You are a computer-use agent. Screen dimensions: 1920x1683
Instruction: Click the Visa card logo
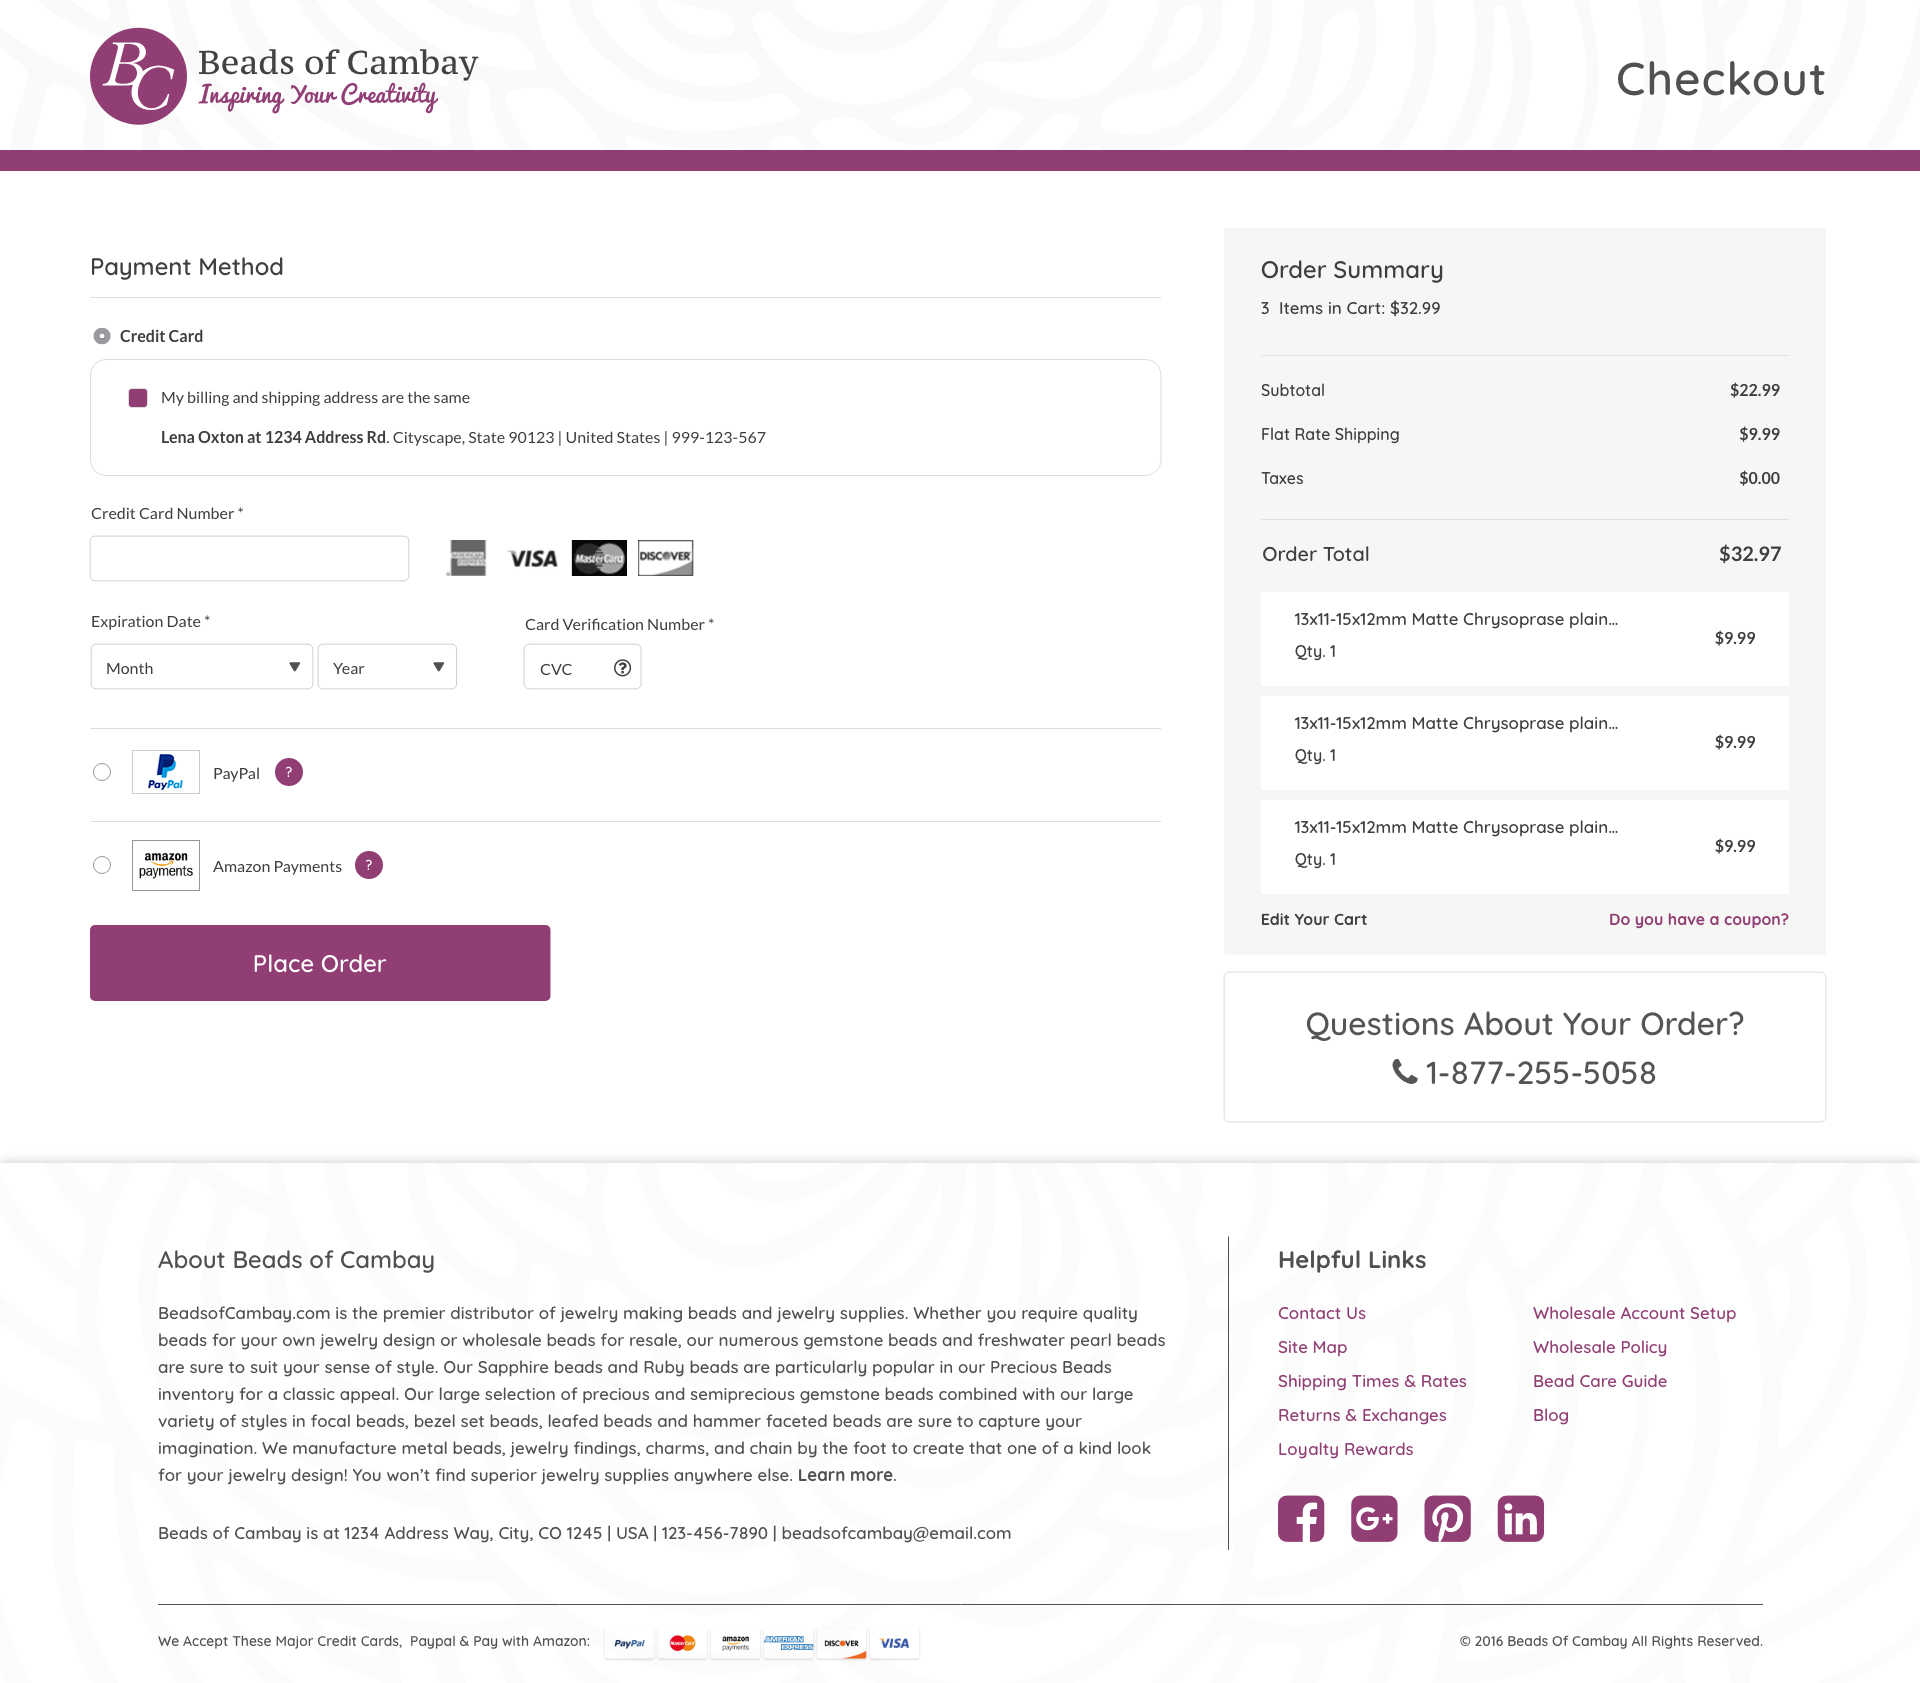(x=533, y=558)
